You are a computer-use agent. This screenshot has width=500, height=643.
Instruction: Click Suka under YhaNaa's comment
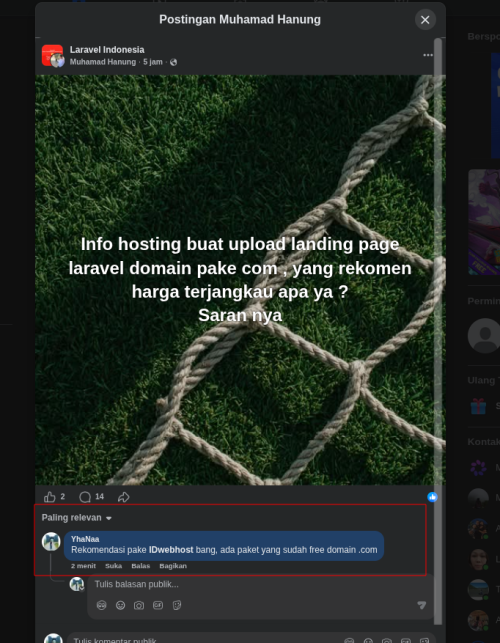(114, 566)
